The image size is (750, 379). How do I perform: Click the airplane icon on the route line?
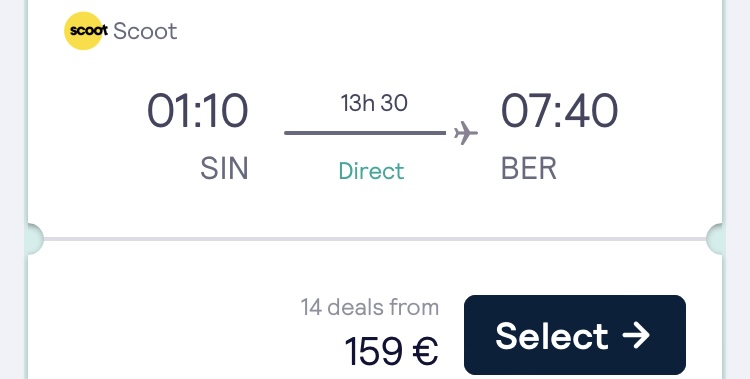(465, 133)
